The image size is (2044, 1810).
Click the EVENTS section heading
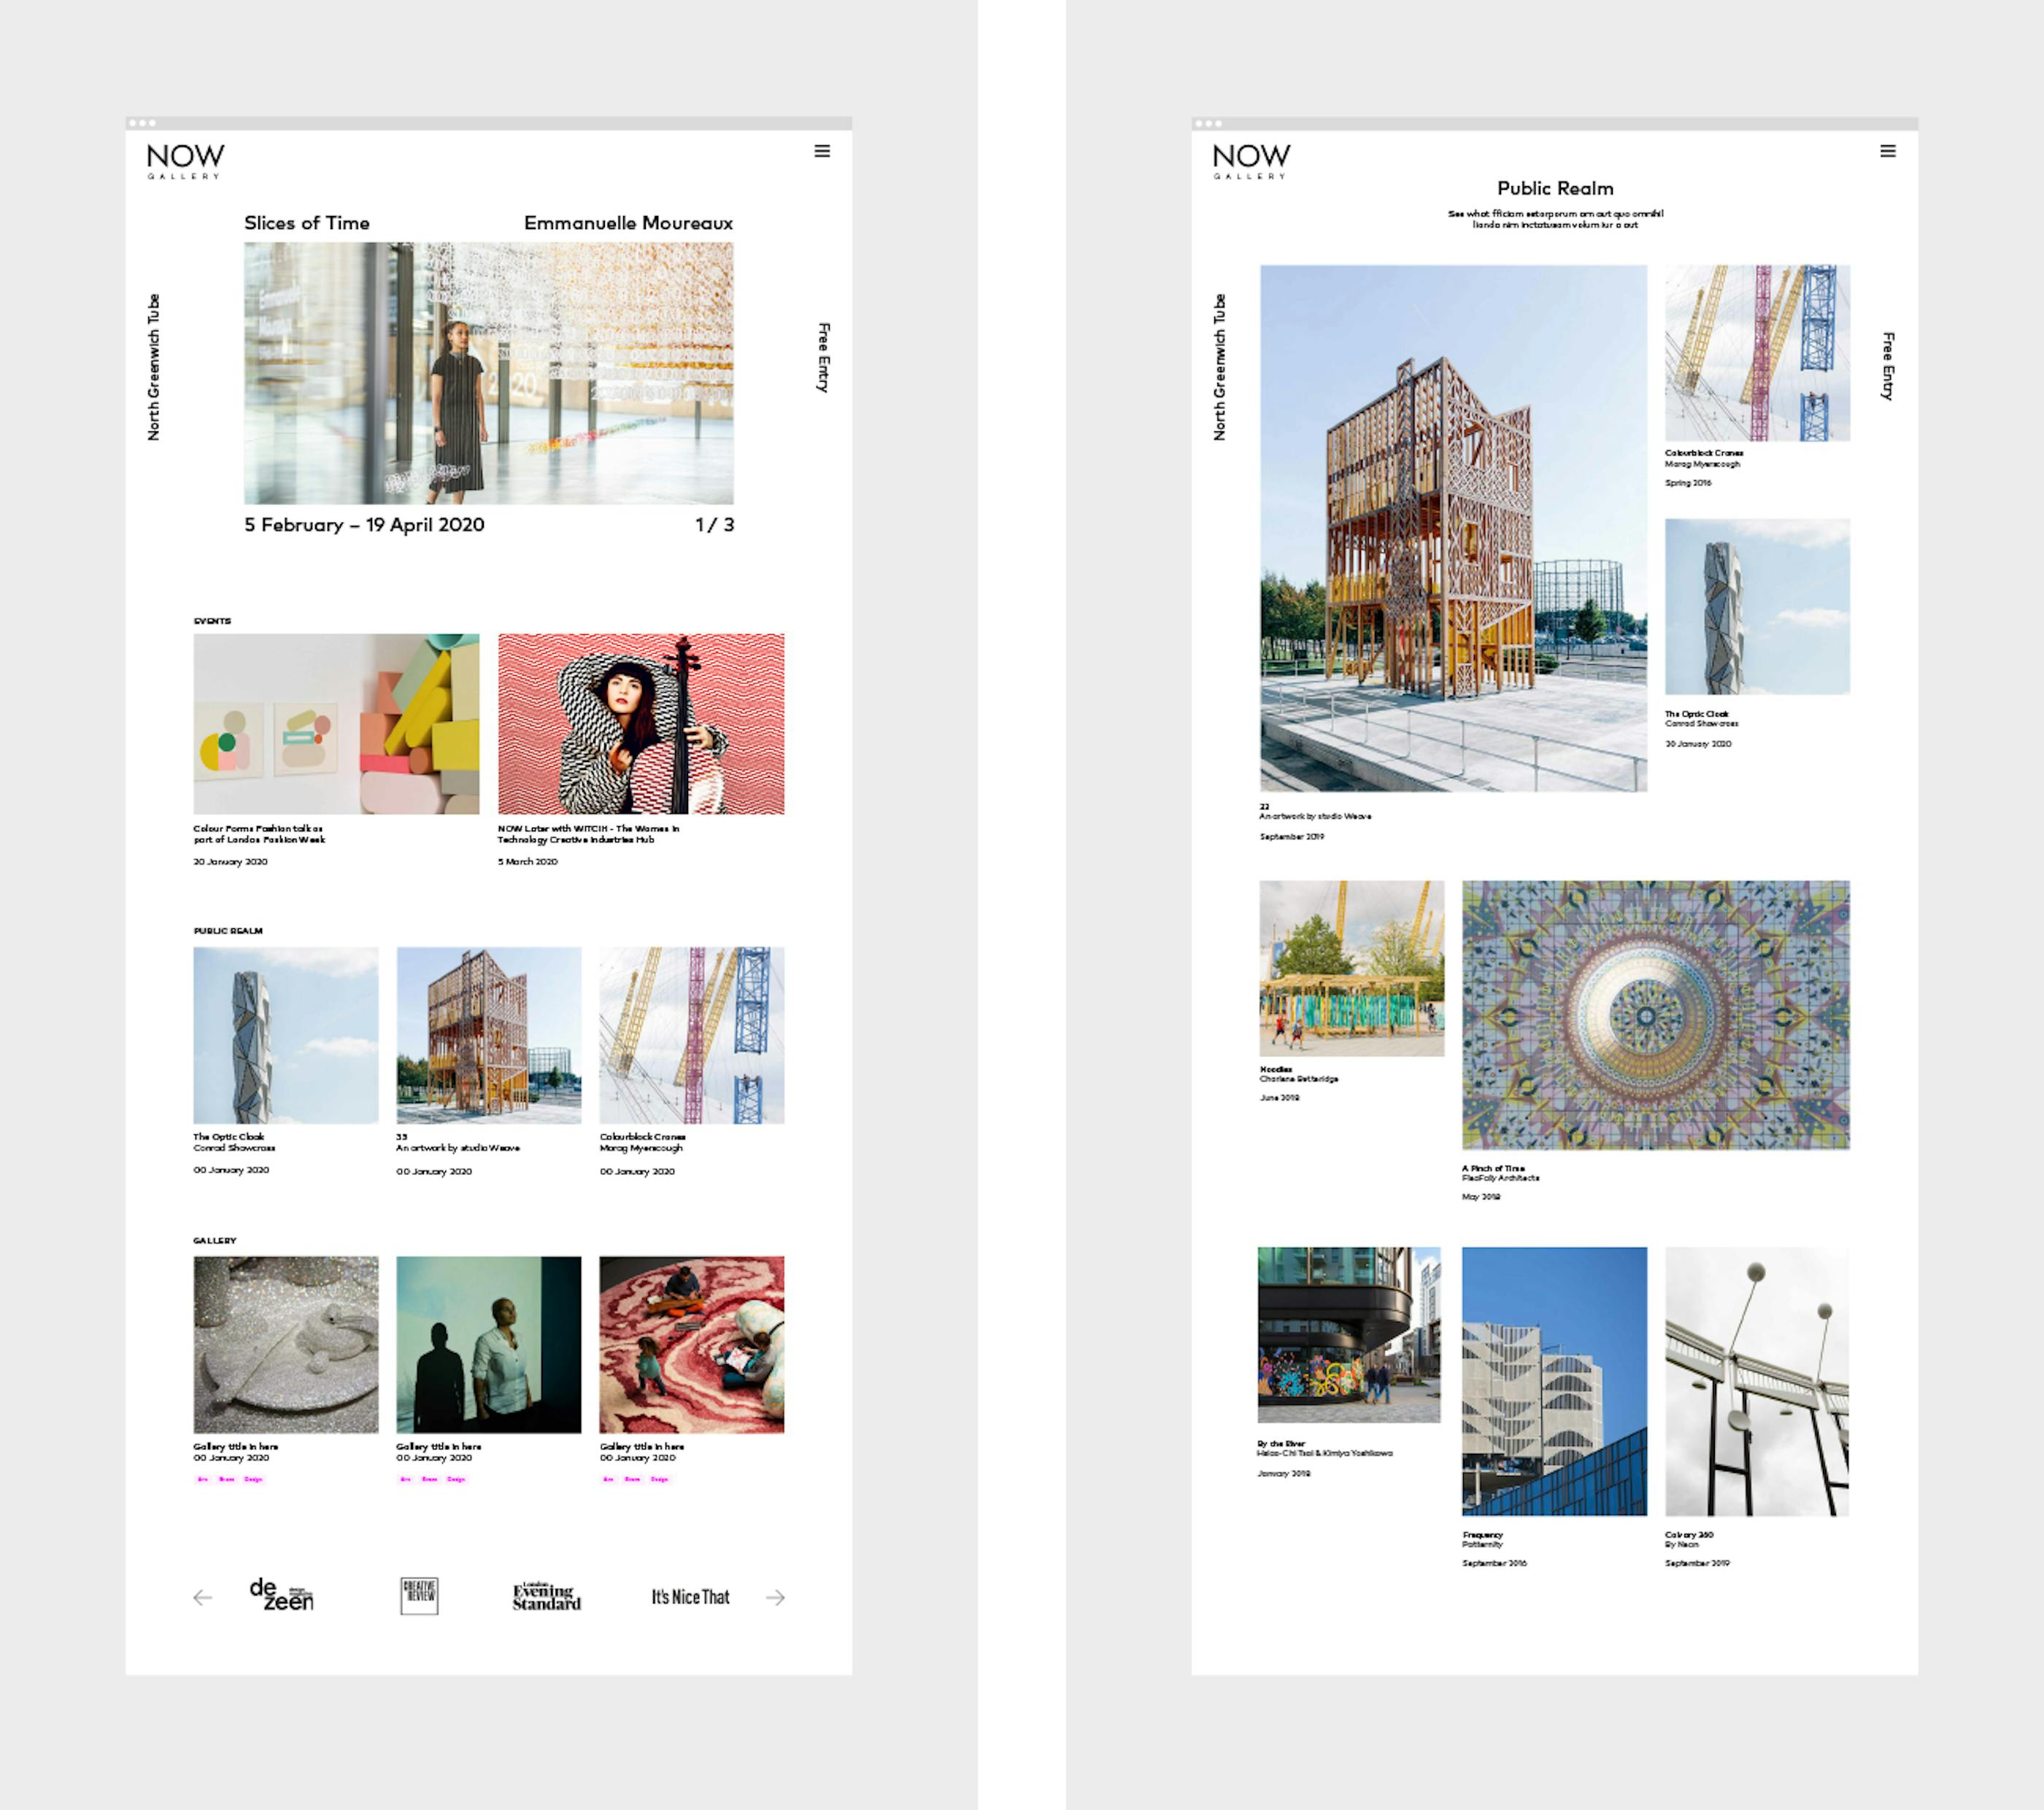[x=212, y=621]
